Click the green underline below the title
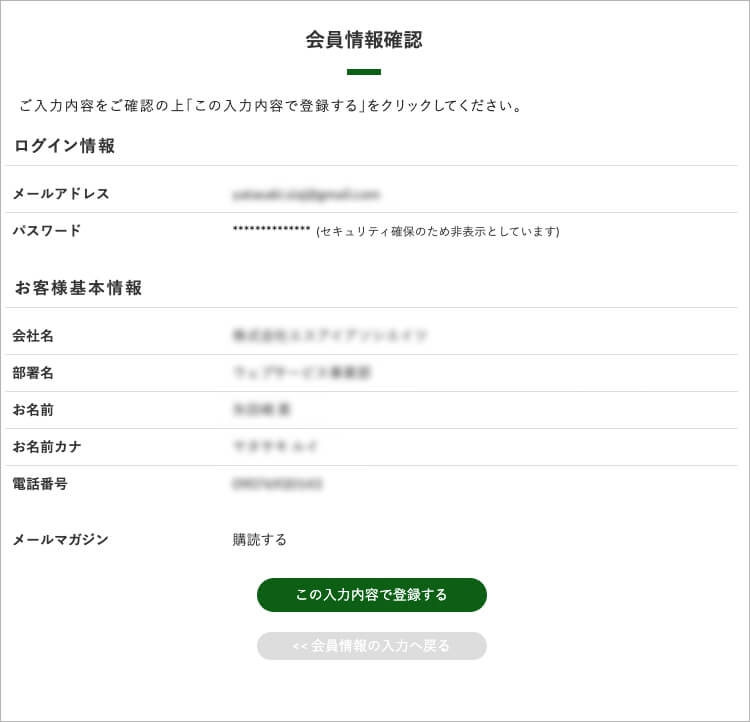The width and height of the screenshot is (750, 722). [364, 72]
